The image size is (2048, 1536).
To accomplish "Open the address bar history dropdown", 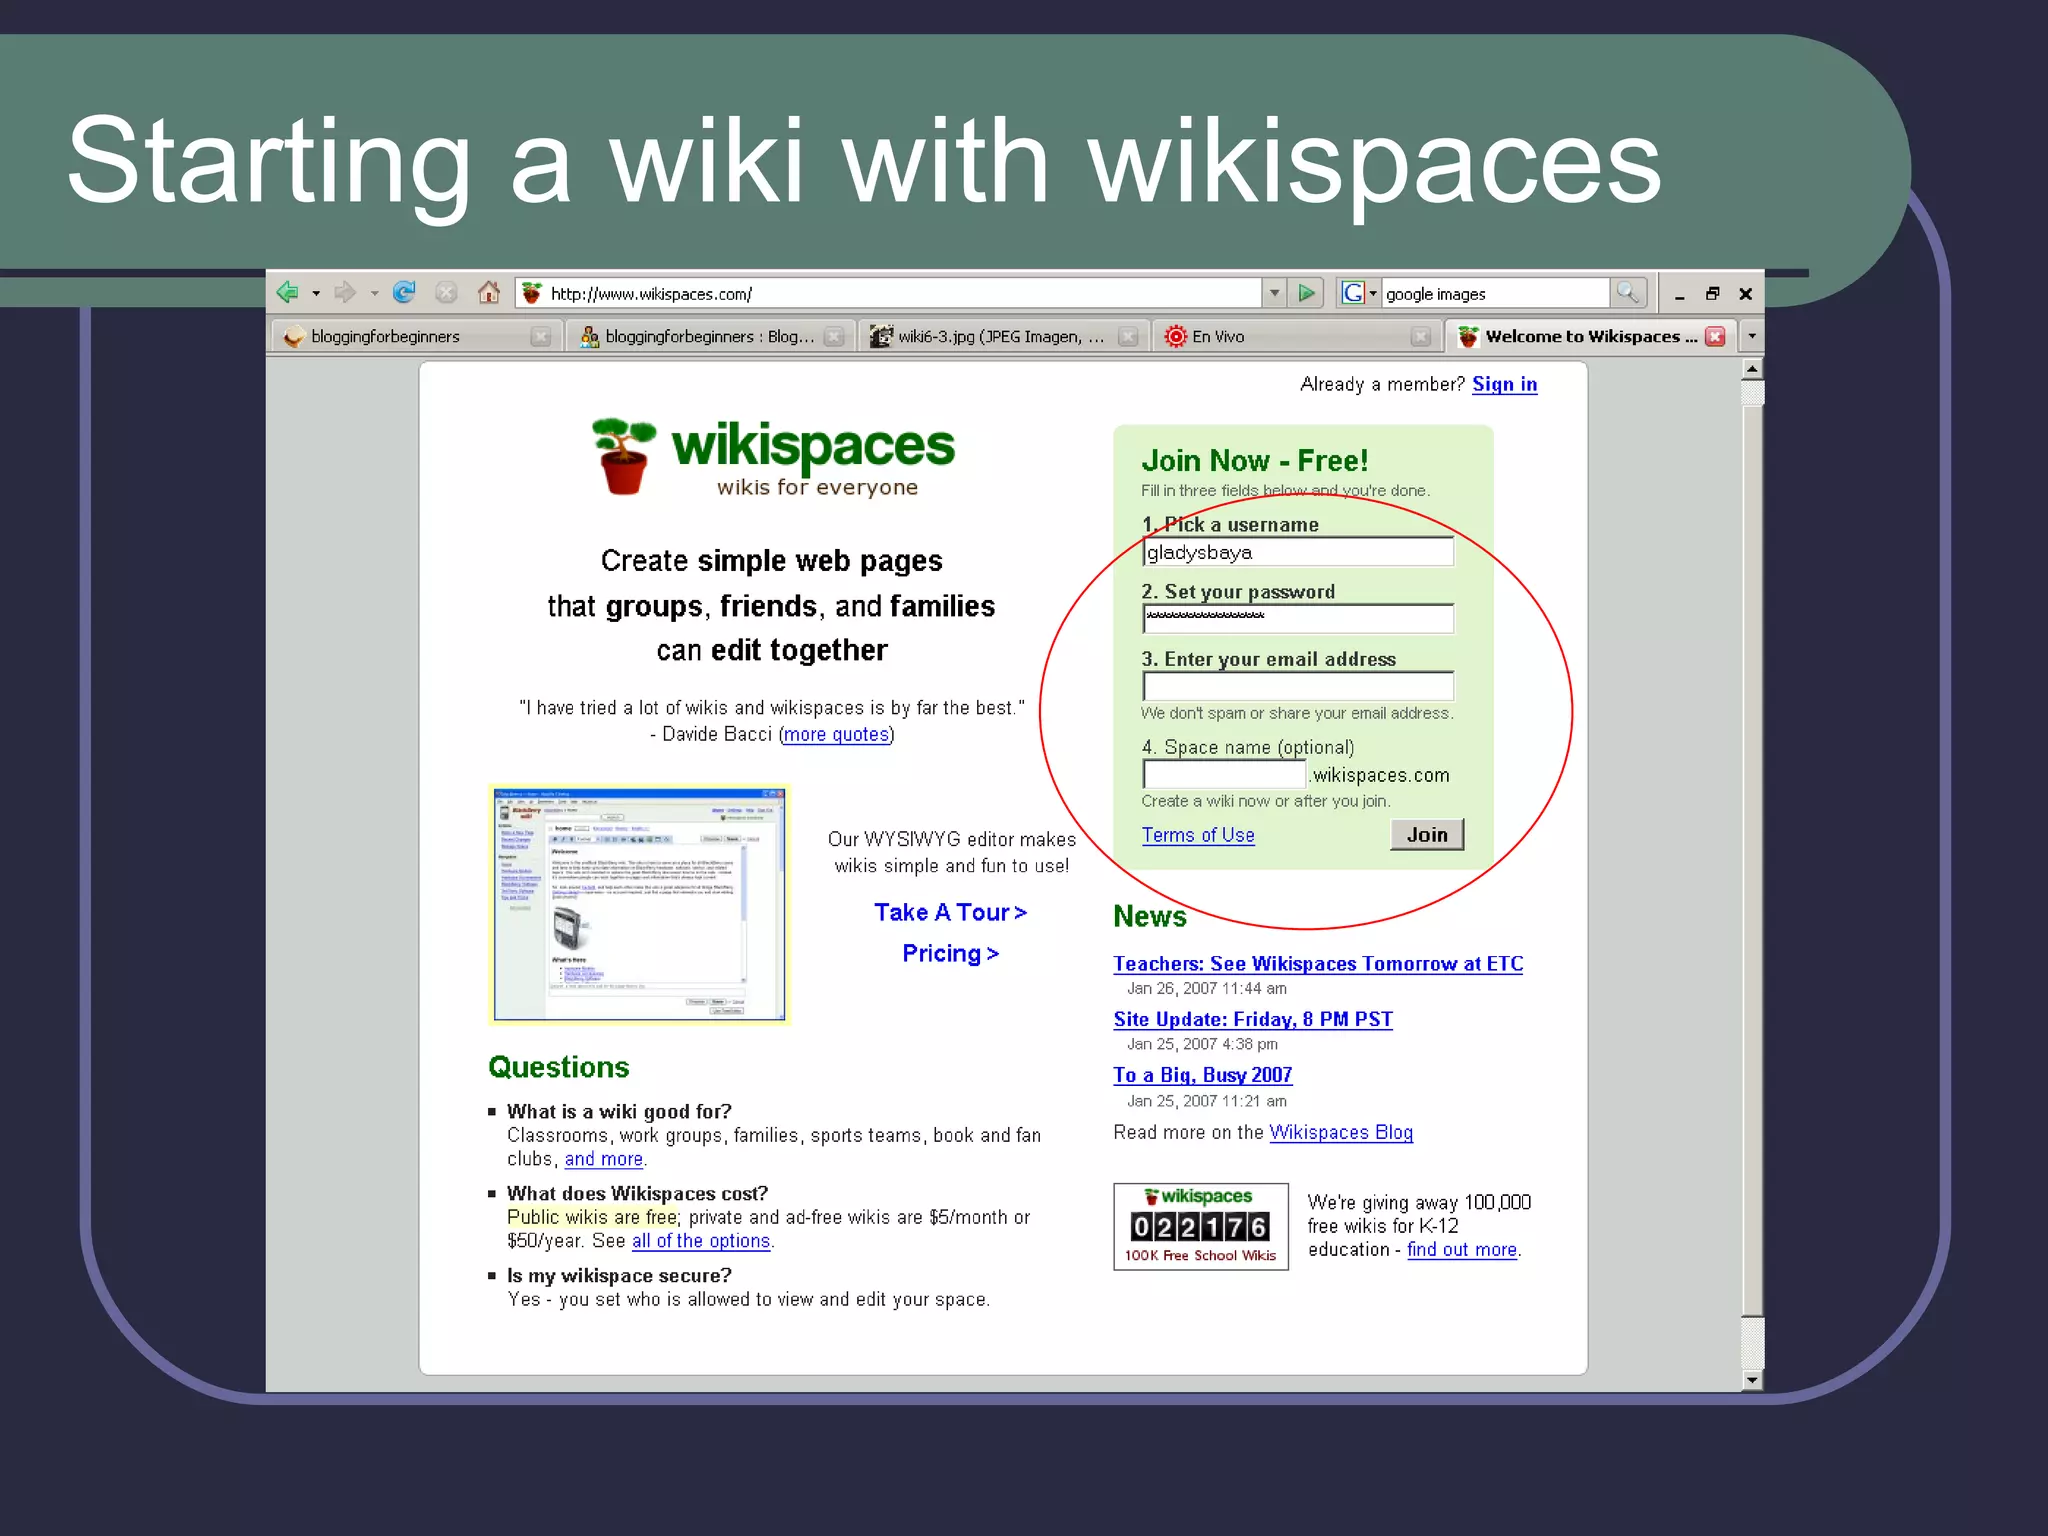I will click(1274, 293).
